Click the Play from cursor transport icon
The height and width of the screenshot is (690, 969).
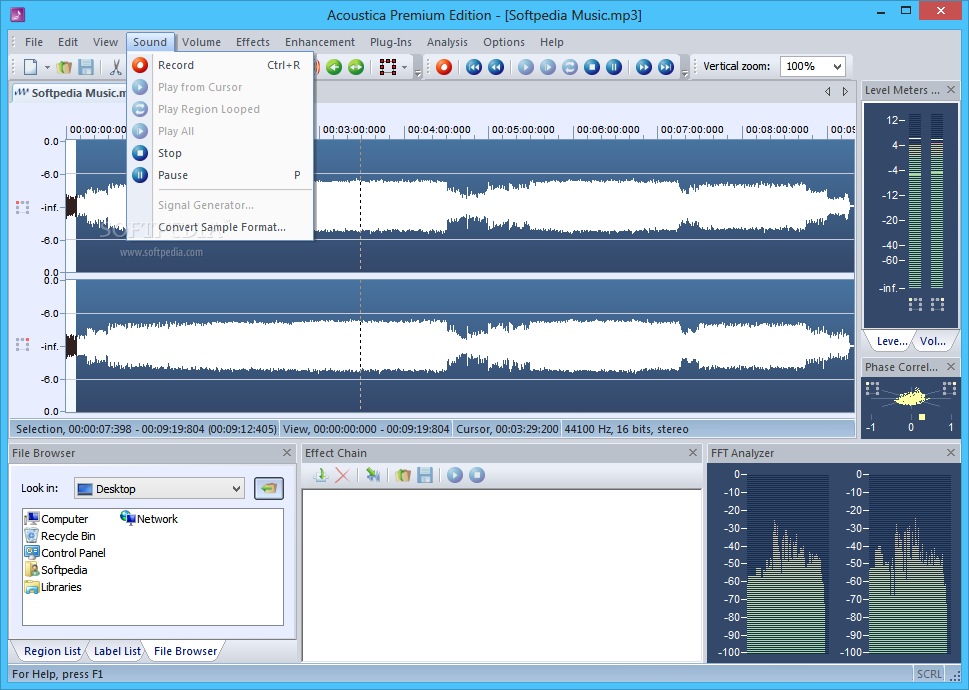[x=526, y=67]
